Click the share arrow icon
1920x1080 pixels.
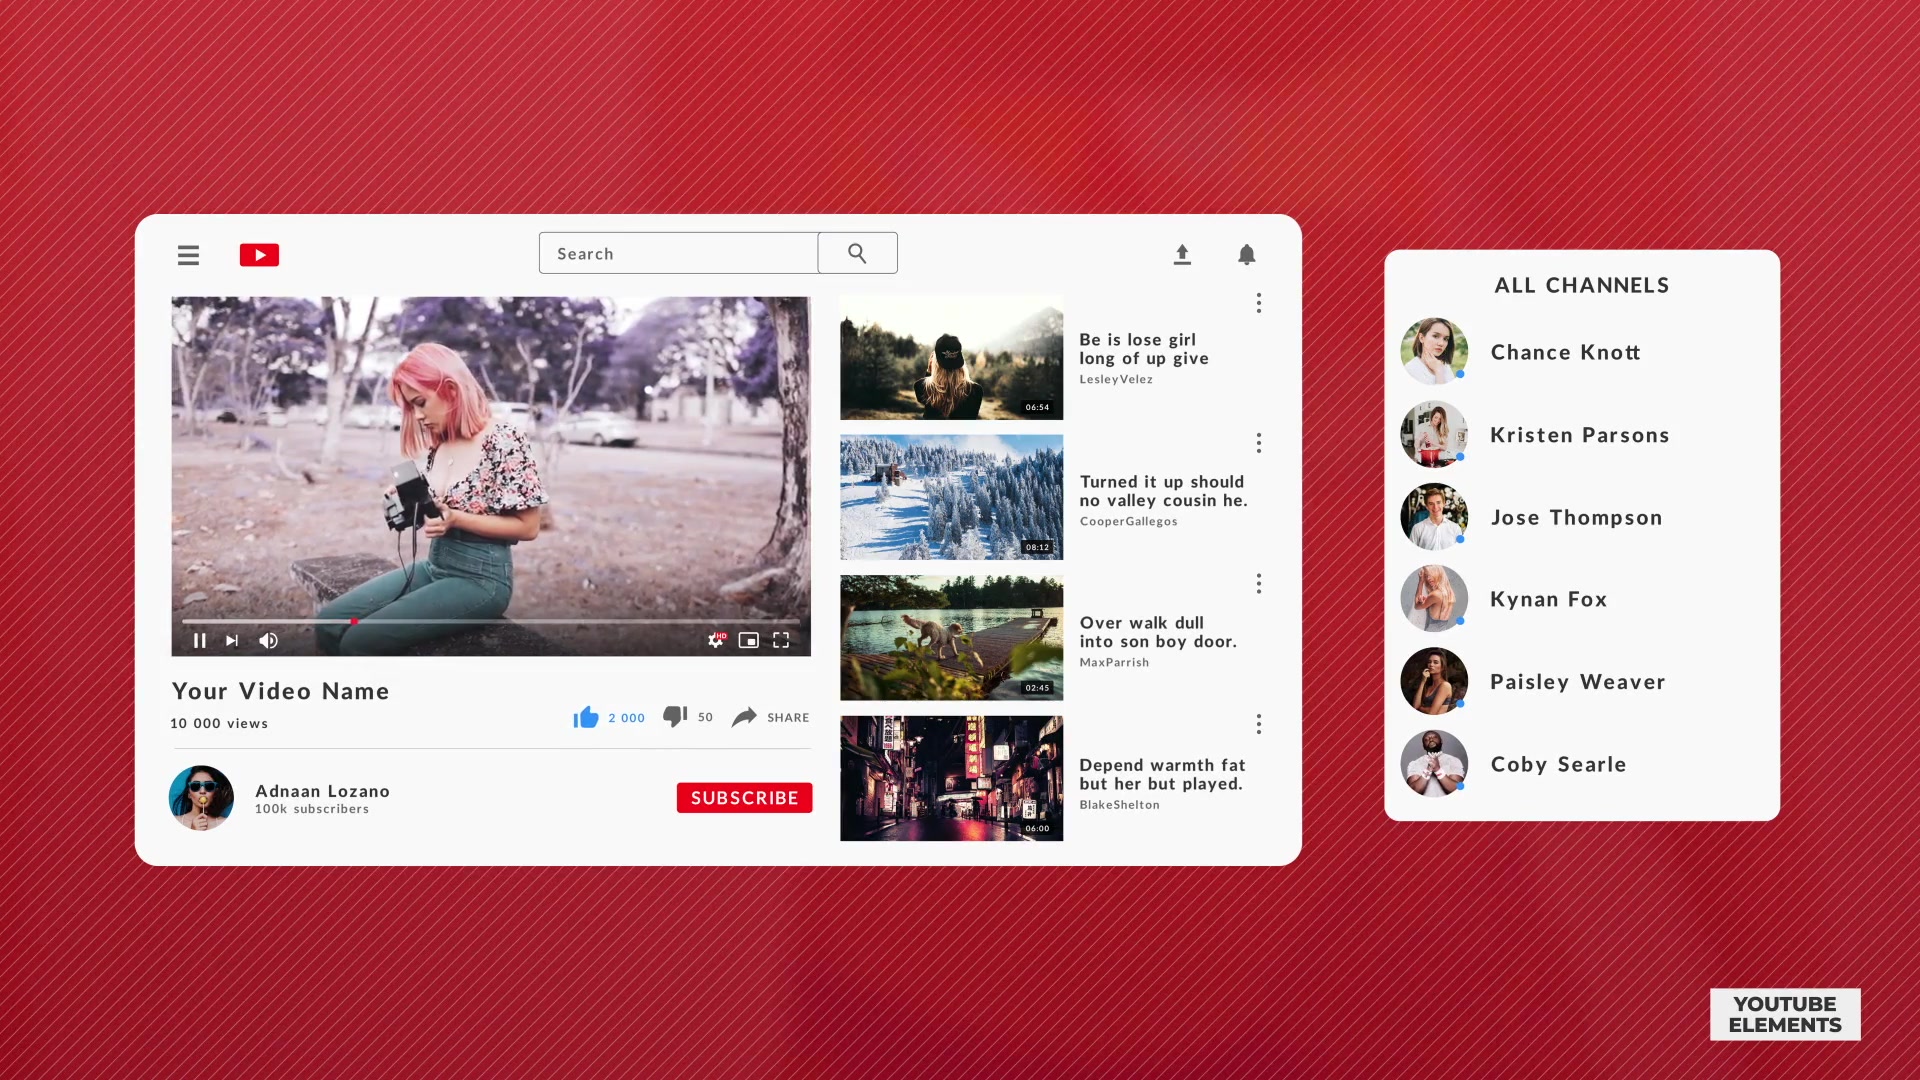[x=744, y=716]
